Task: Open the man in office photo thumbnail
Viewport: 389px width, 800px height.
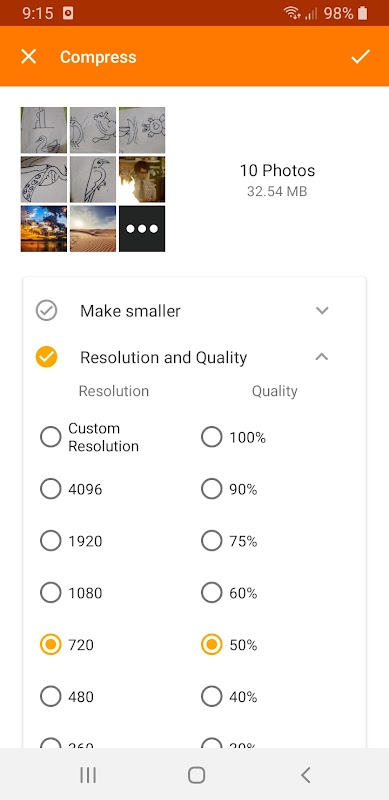Action: (x=142, y=180)
